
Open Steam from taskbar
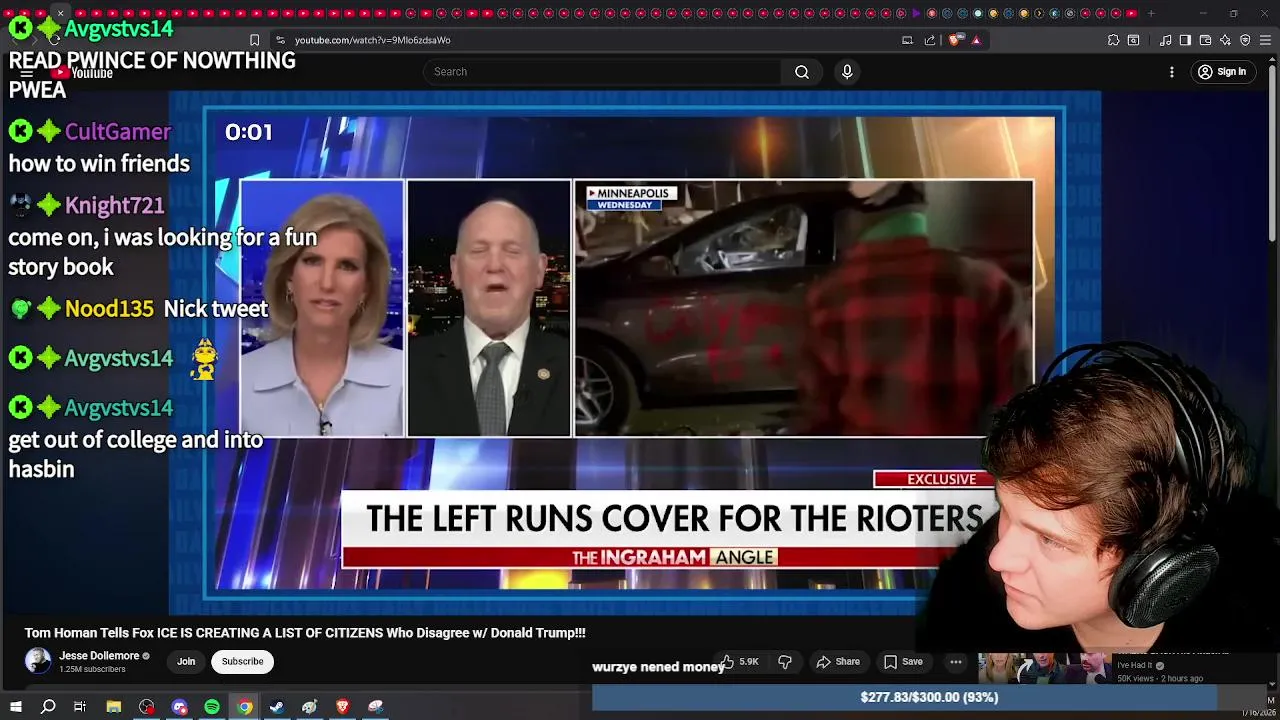click(277, 707)
